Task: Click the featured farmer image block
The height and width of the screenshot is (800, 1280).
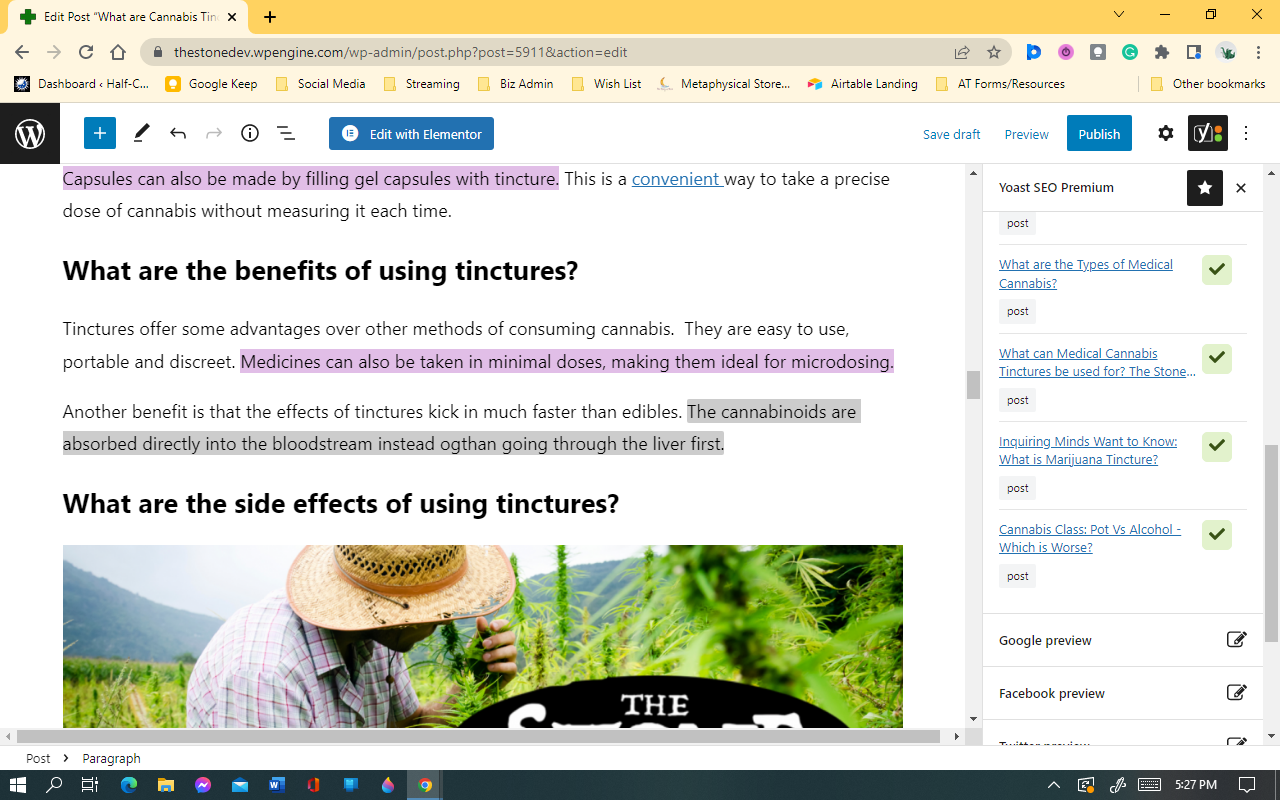Action: [483, 636]
